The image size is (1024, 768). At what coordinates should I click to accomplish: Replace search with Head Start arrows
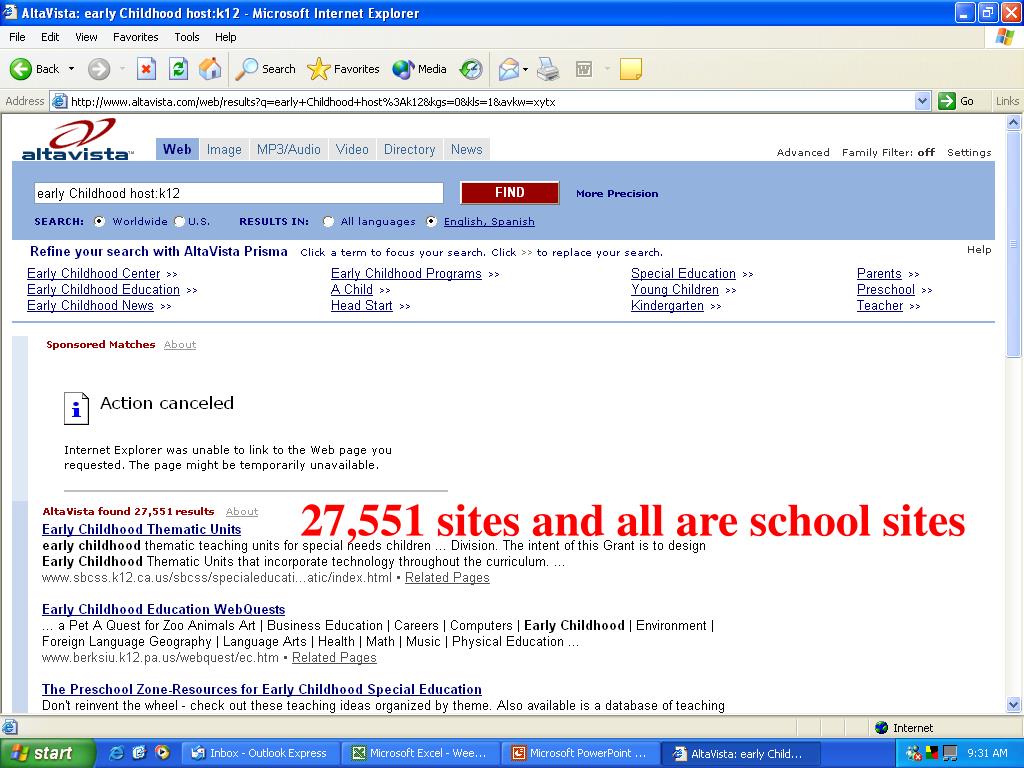pos(405,306)
